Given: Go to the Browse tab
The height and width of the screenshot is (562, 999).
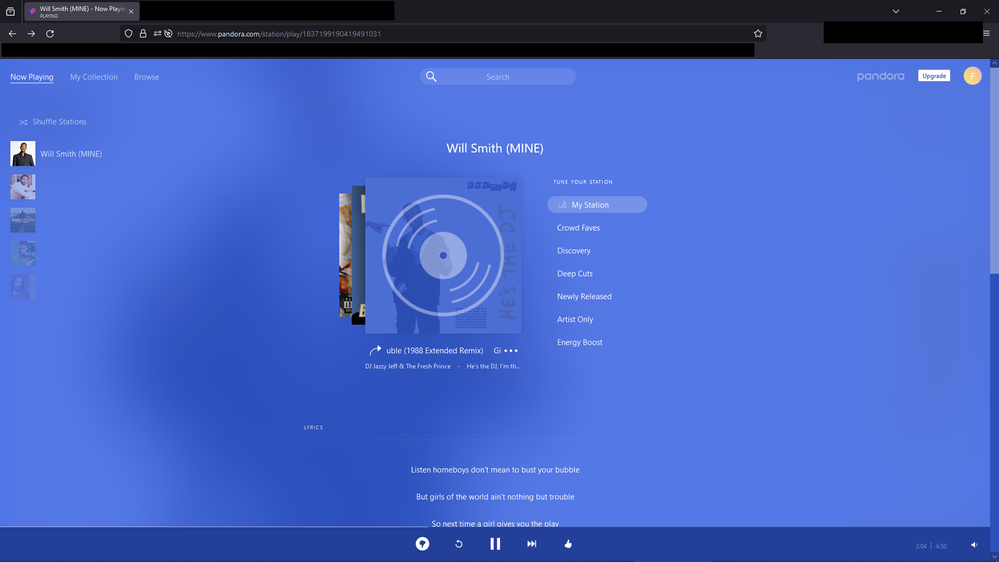Looking at the screenshot, I should tap(146, 77).
